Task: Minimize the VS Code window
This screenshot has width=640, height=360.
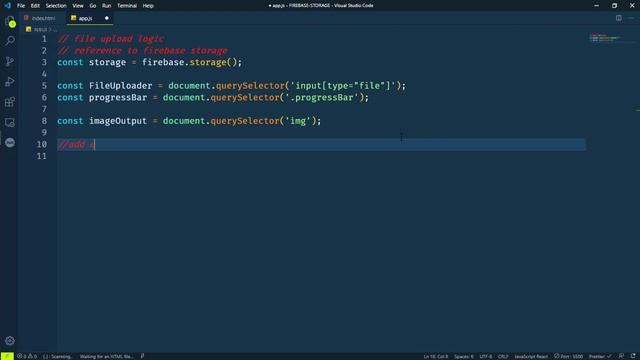Action: tap(596, 6)
